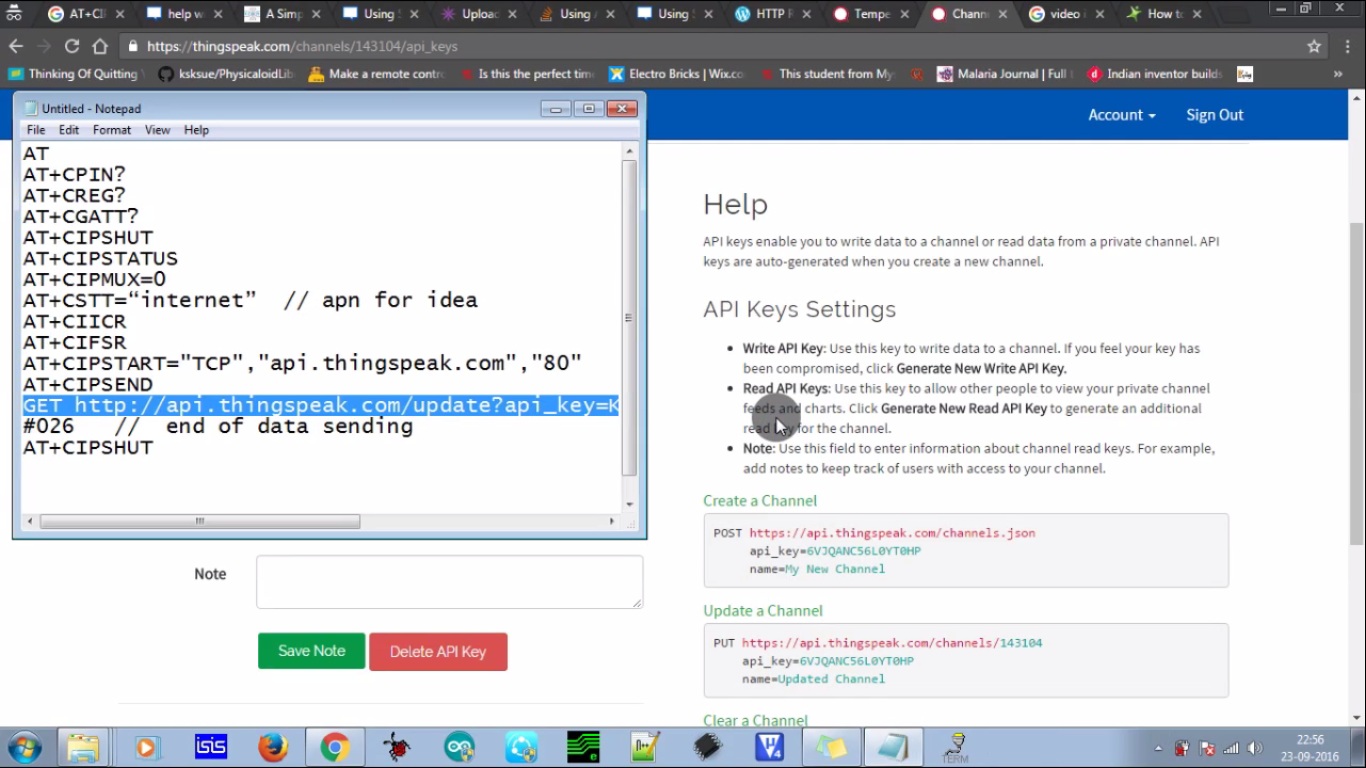Click the 'Create a Channel' heading

[760, 501]
